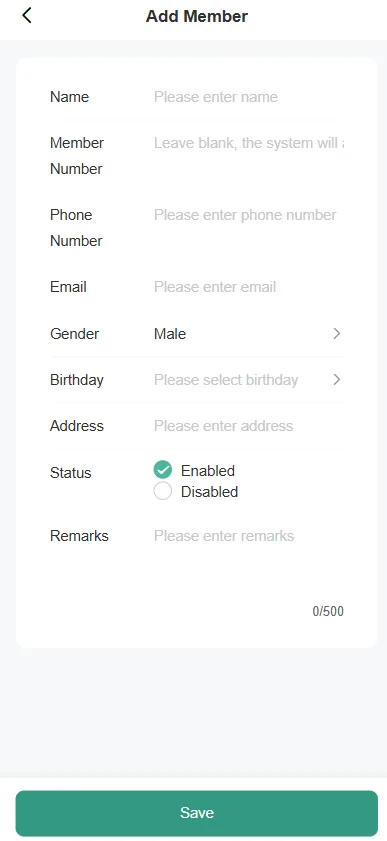Go back using the header arrow
Screen dimensions: 387x841
click(x=26, y=16)
